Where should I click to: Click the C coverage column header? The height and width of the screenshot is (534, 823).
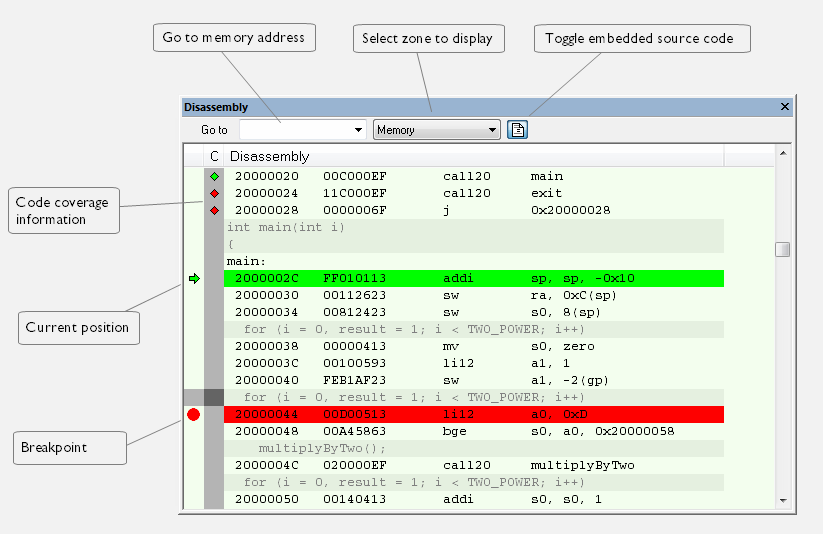[214, 156]
